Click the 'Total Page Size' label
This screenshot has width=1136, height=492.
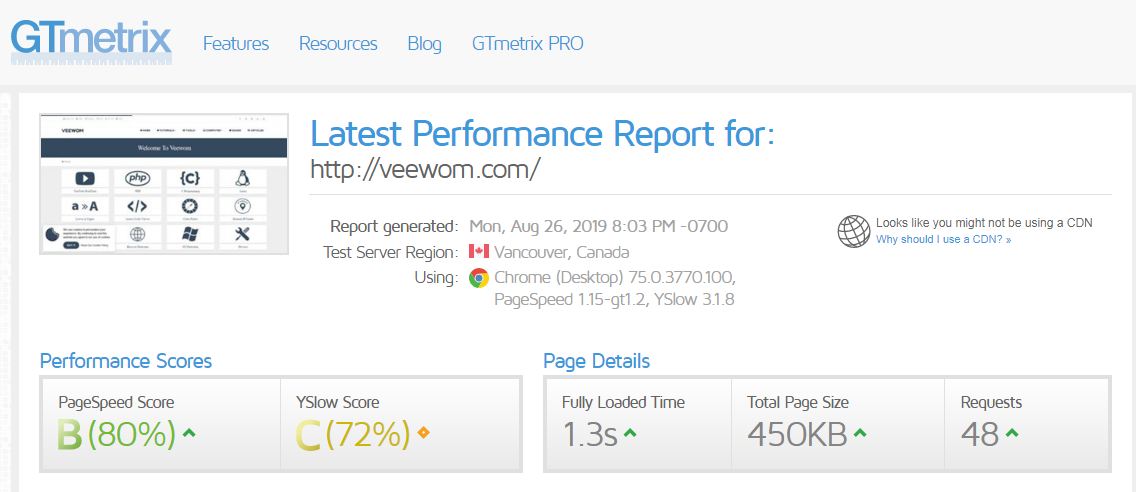pos(798,402)
